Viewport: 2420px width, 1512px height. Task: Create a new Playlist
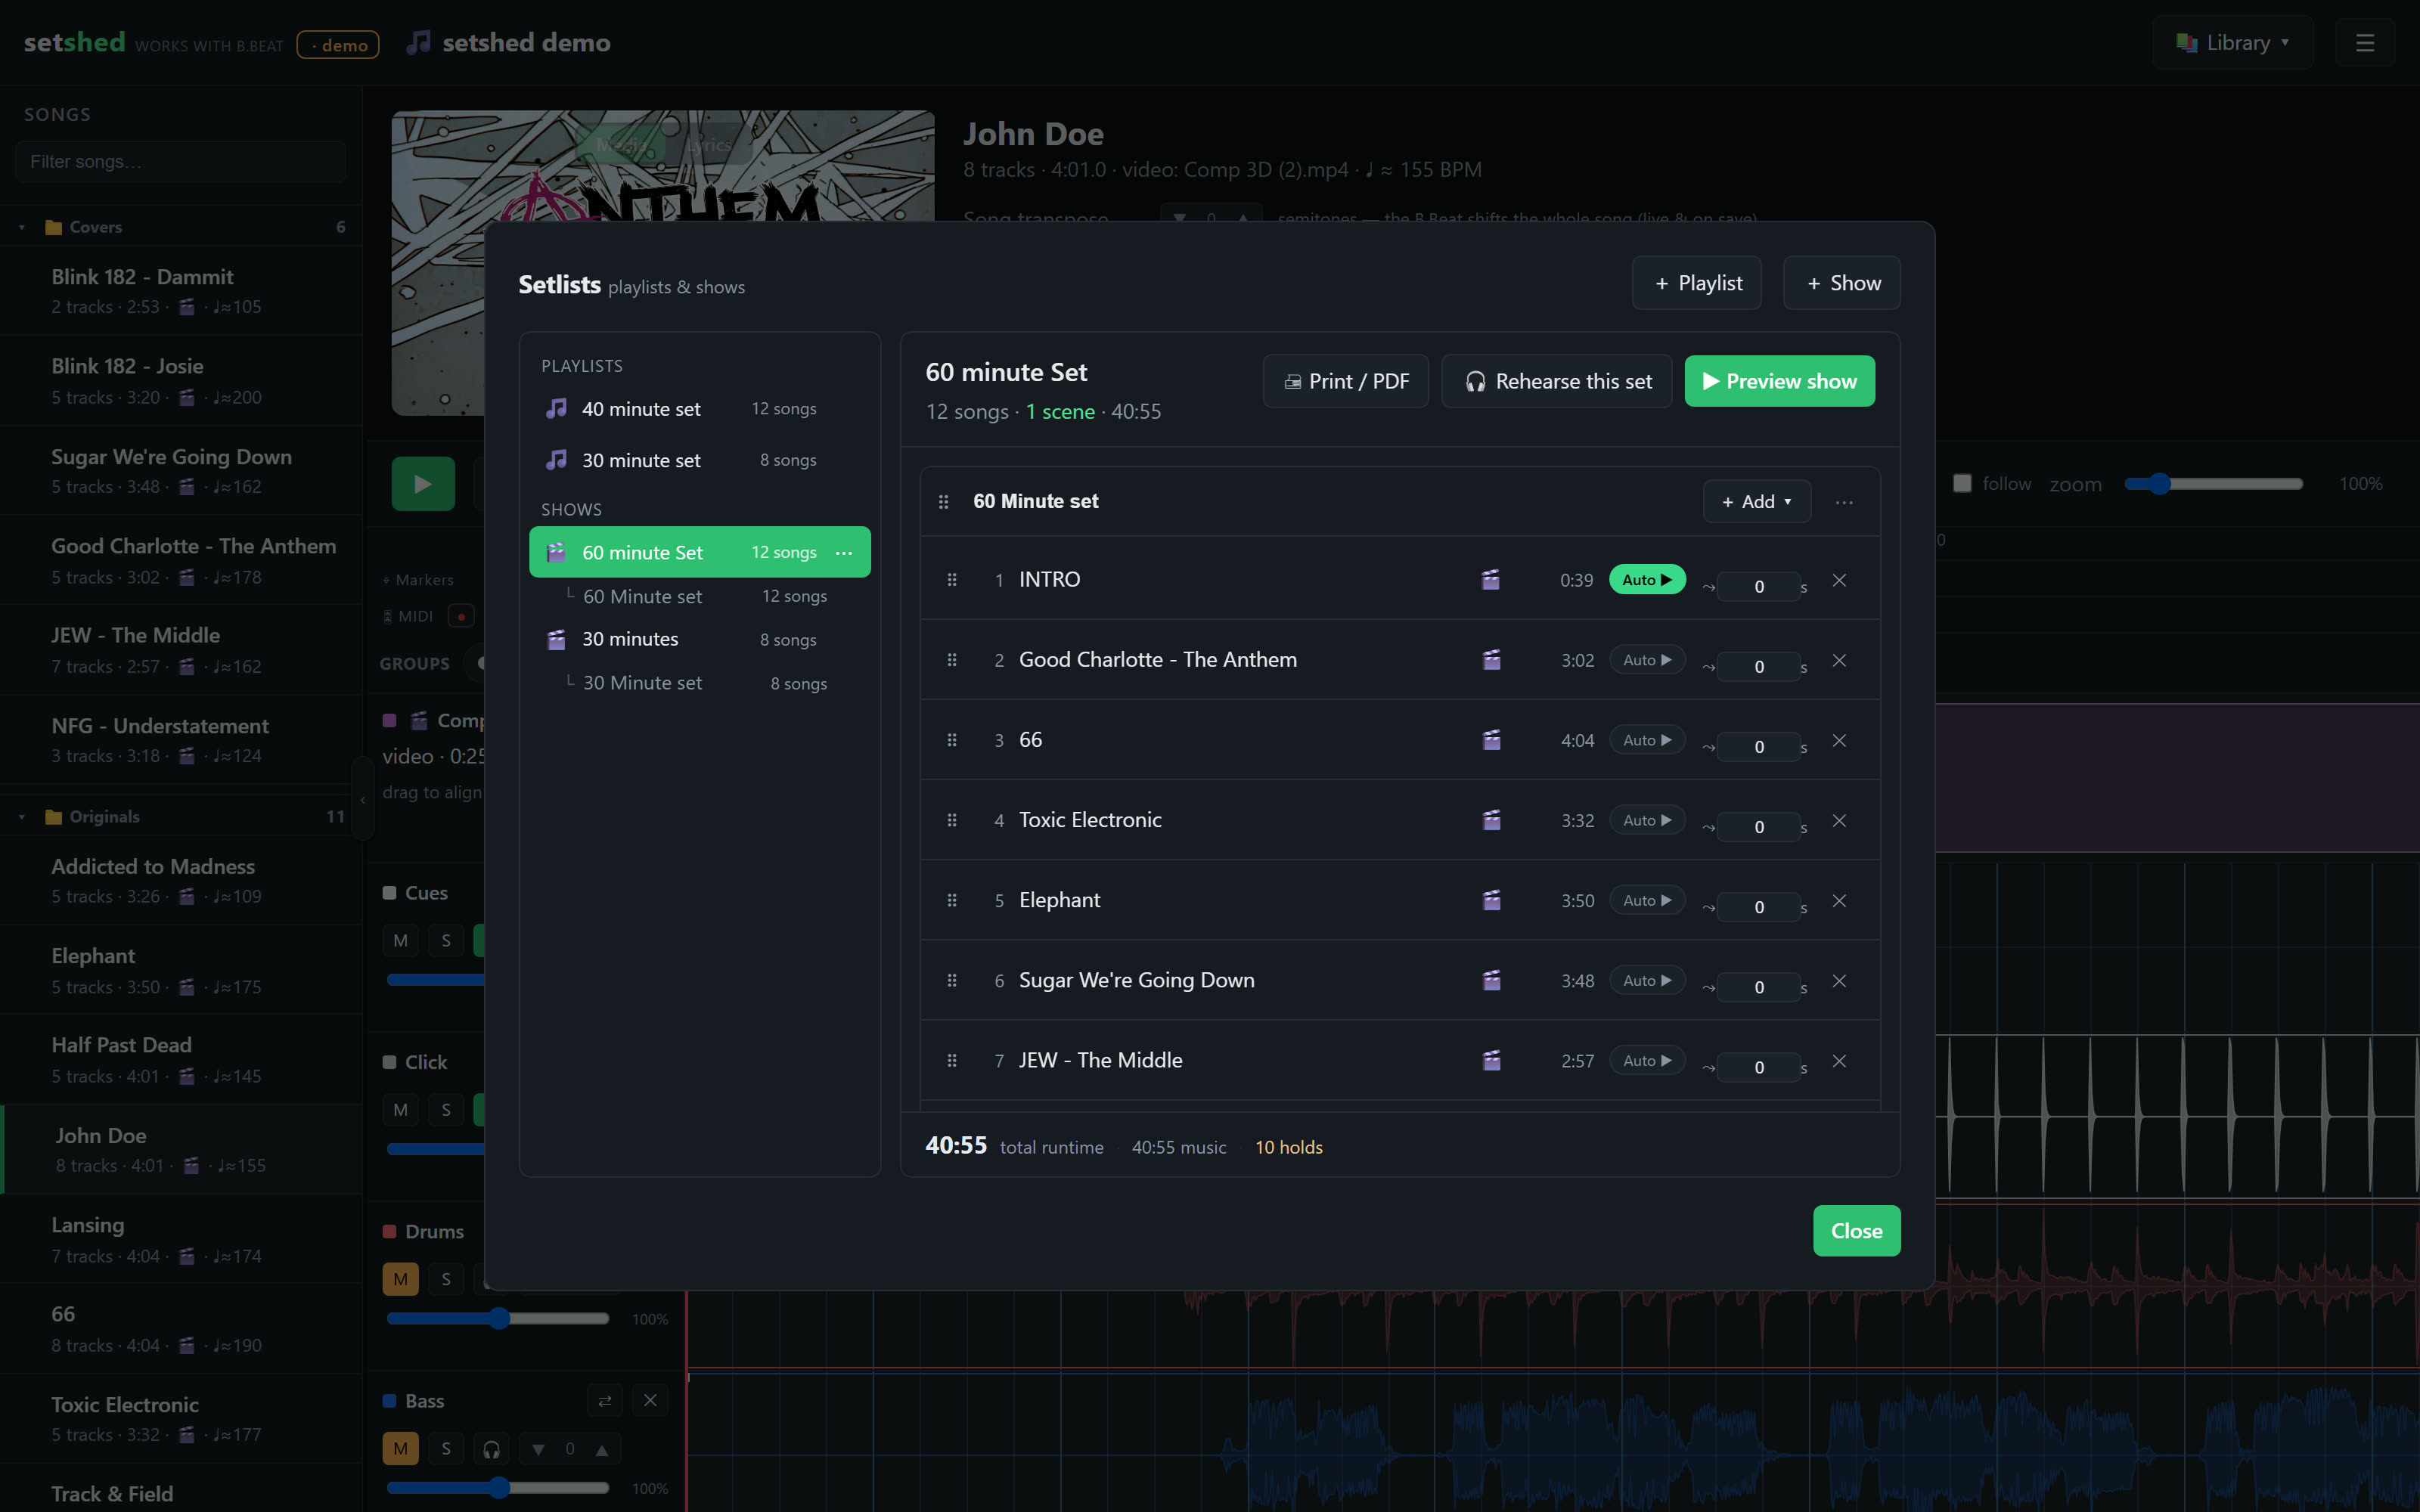(x=1697, y=283)
